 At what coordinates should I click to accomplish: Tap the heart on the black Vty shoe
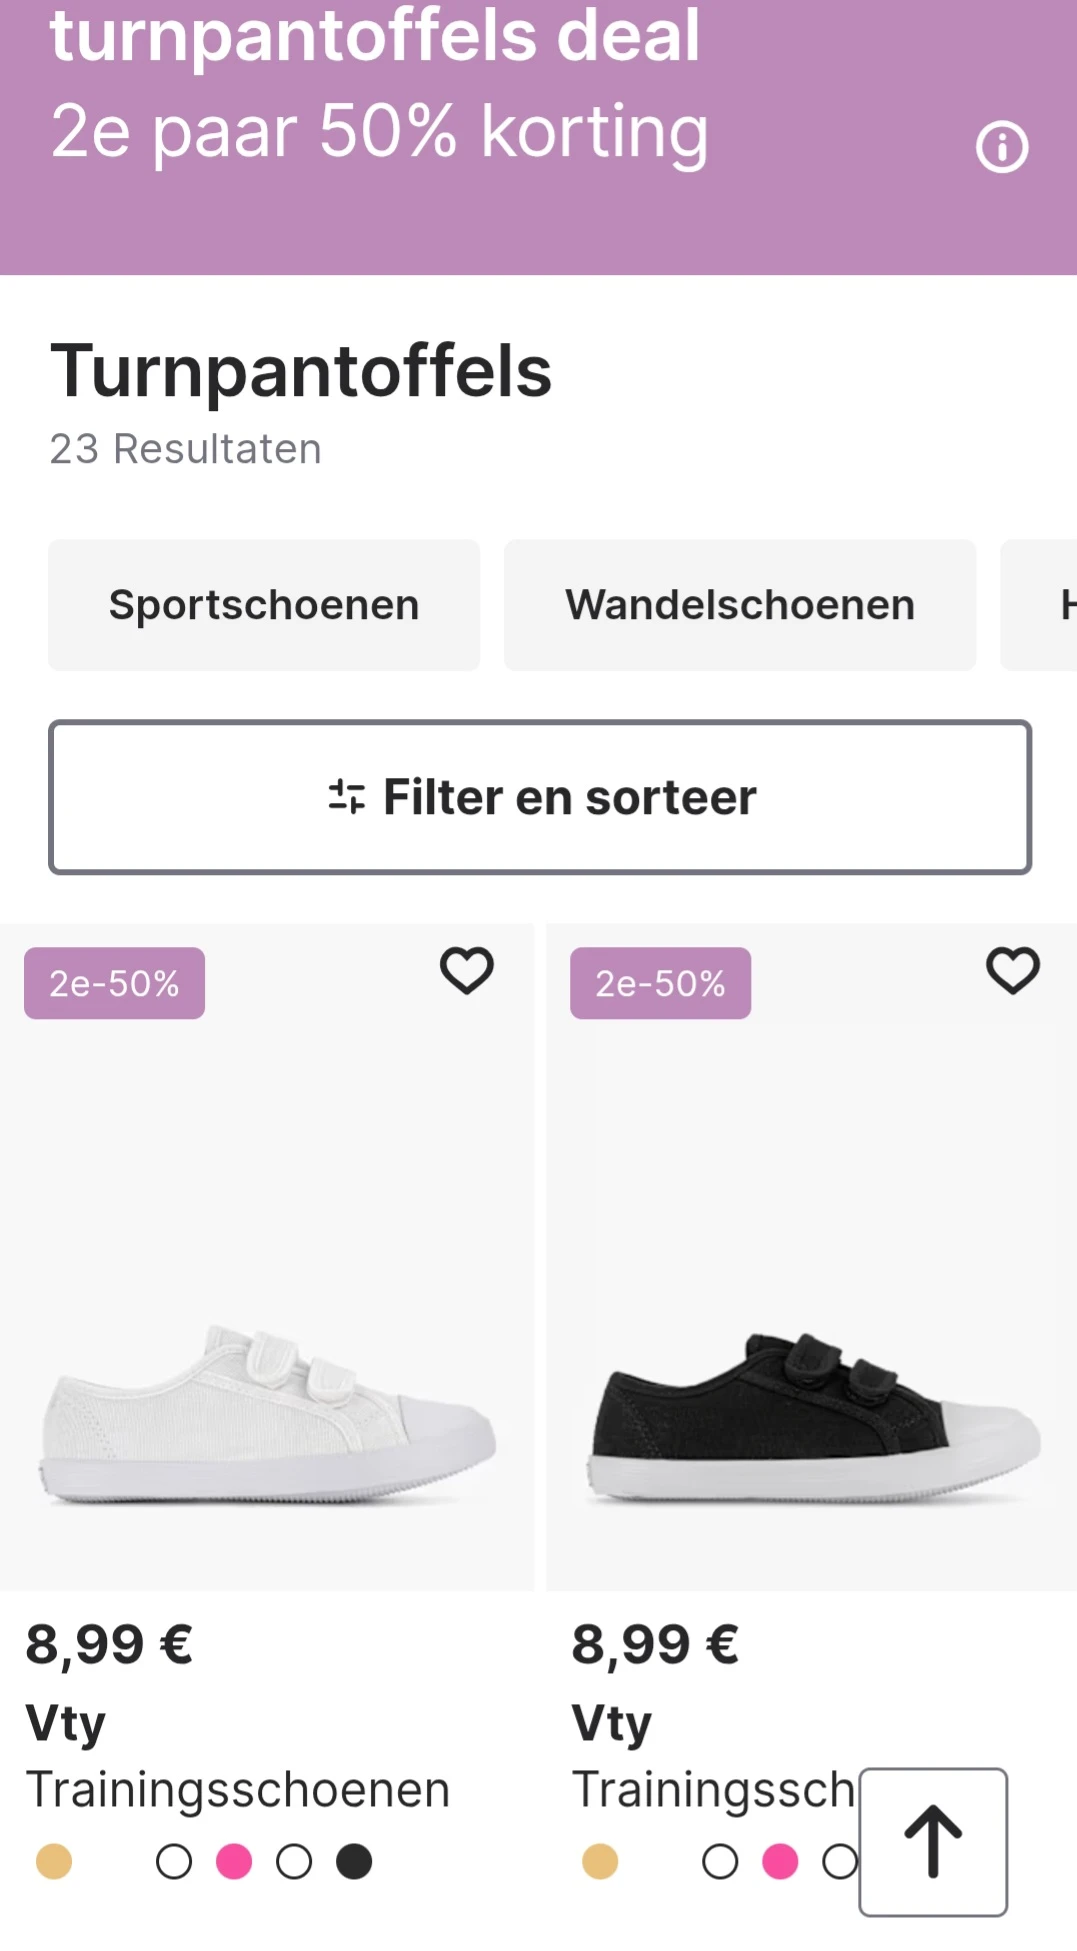(1013, 971)
